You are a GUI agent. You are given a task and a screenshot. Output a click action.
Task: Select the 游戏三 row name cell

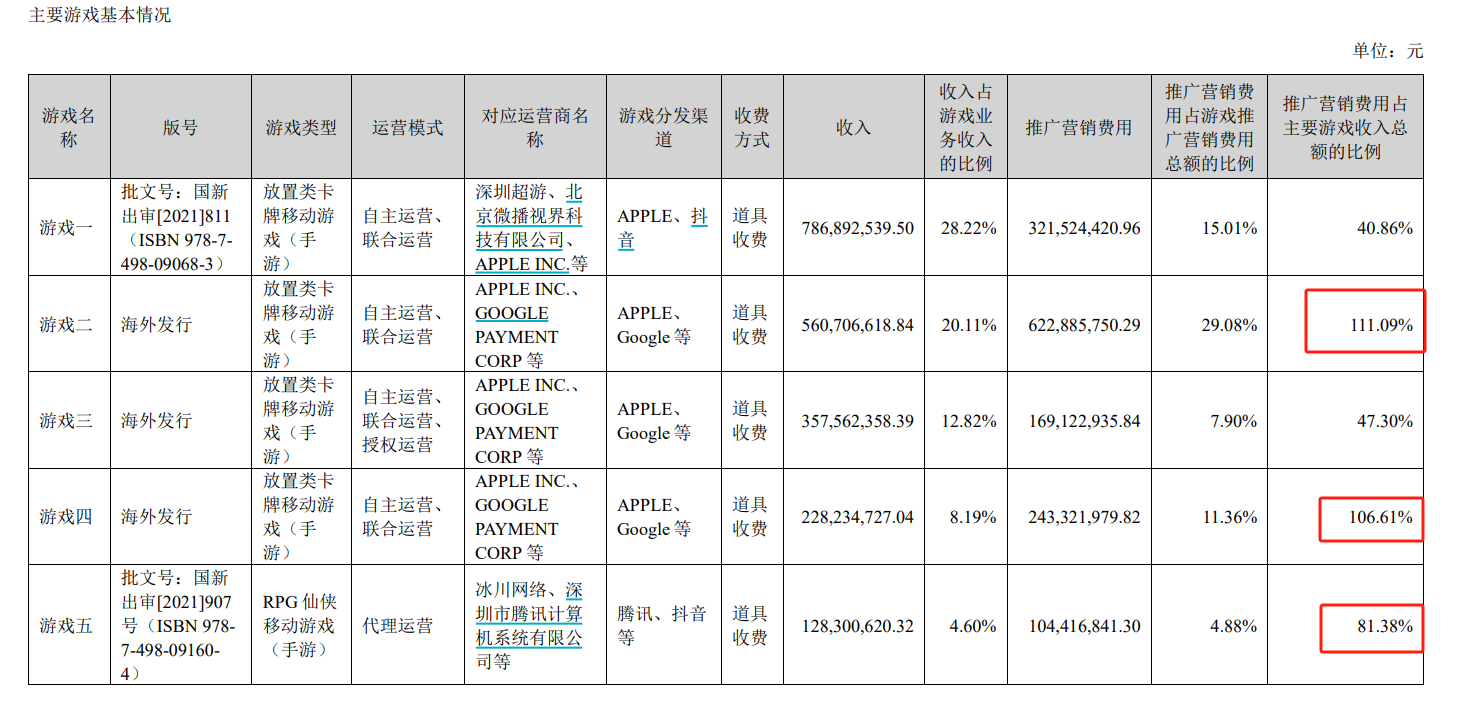(x=66, y=421)
